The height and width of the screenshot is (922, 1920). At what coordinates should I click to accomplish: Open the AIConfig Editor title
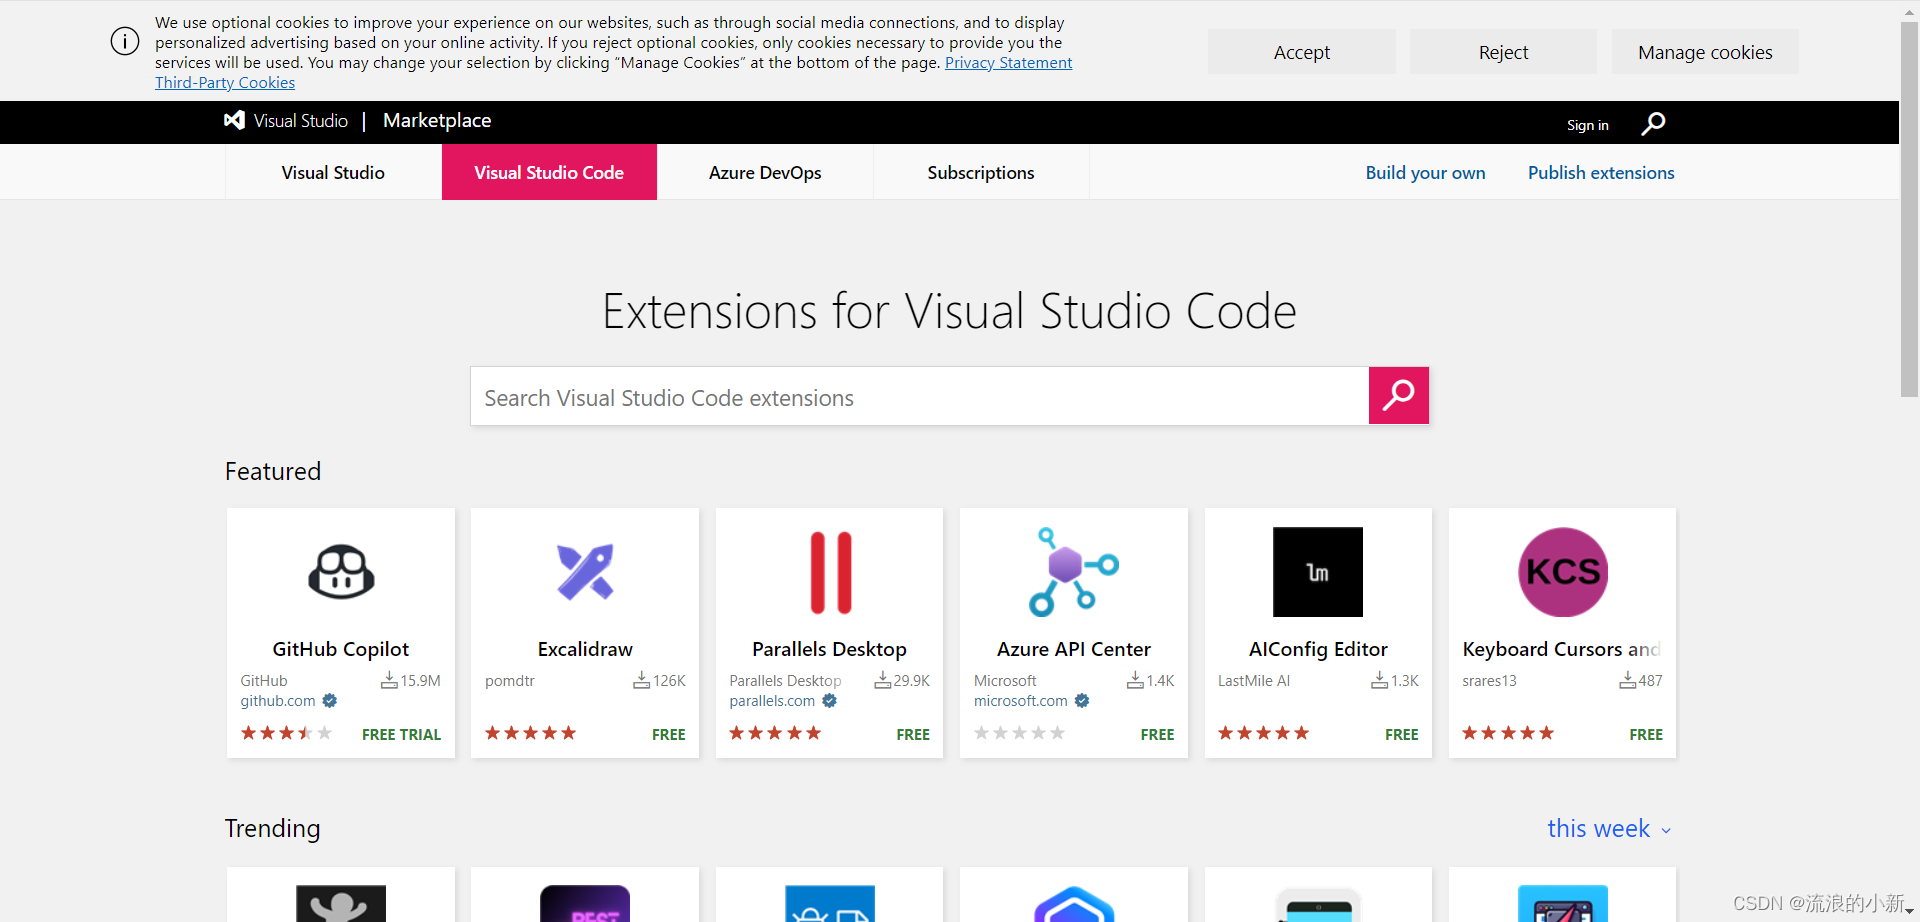pos(1318,649)
